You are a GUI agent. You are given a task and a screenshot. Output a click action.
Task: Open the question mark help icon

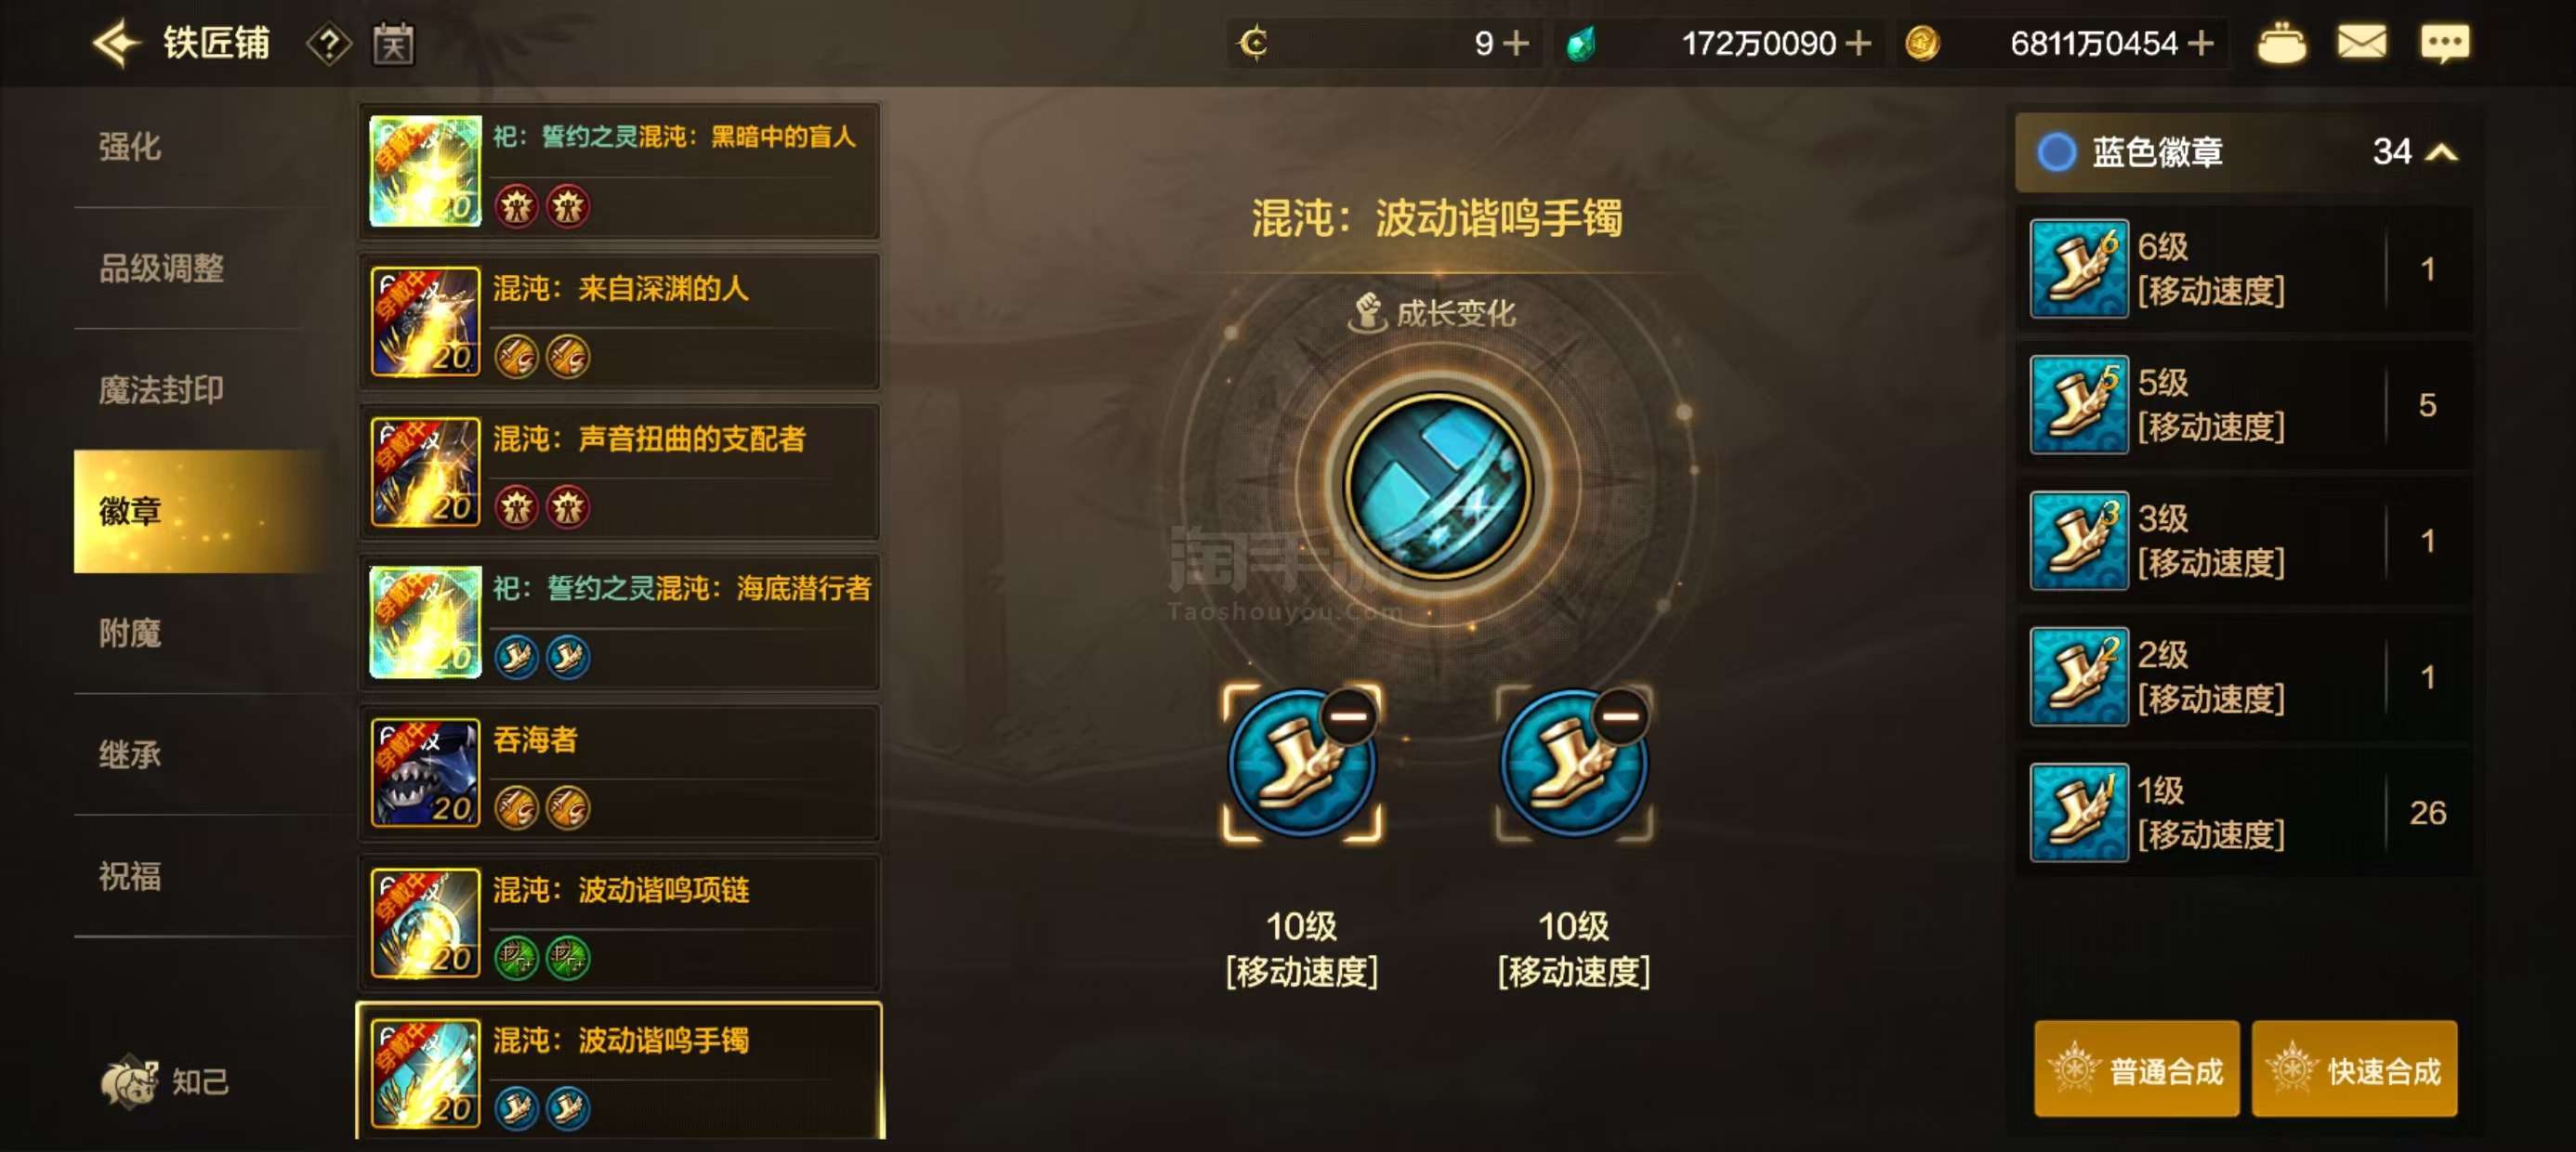[329, 44]
